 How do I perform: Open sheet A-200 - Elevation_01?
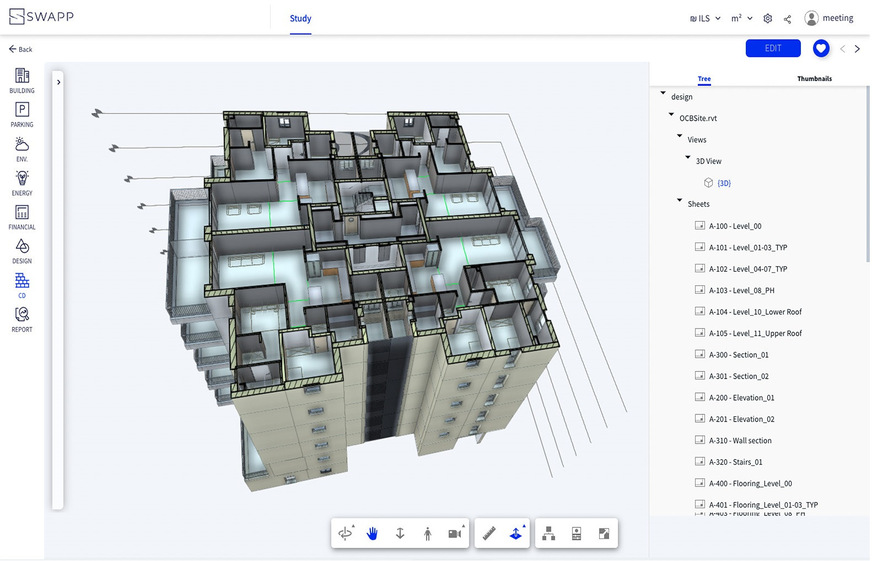pyautogui.click(x=735, y=398)
